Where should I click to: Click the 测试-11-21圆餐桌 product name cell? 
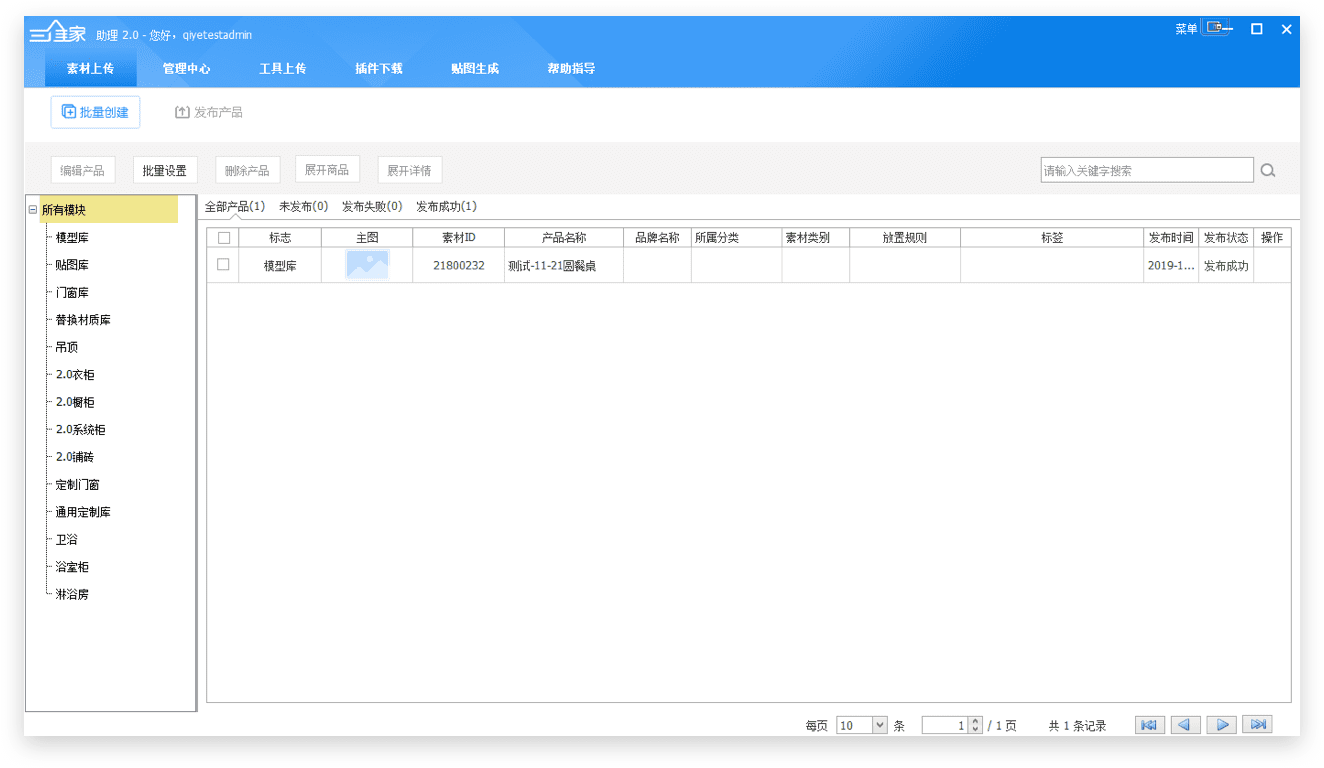point(564,266)
